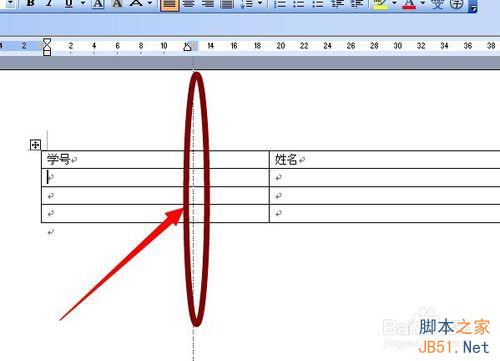This screenshot has height=361, width=500.
Task: Toggle Underline formatting
Action: pos(69,3)
